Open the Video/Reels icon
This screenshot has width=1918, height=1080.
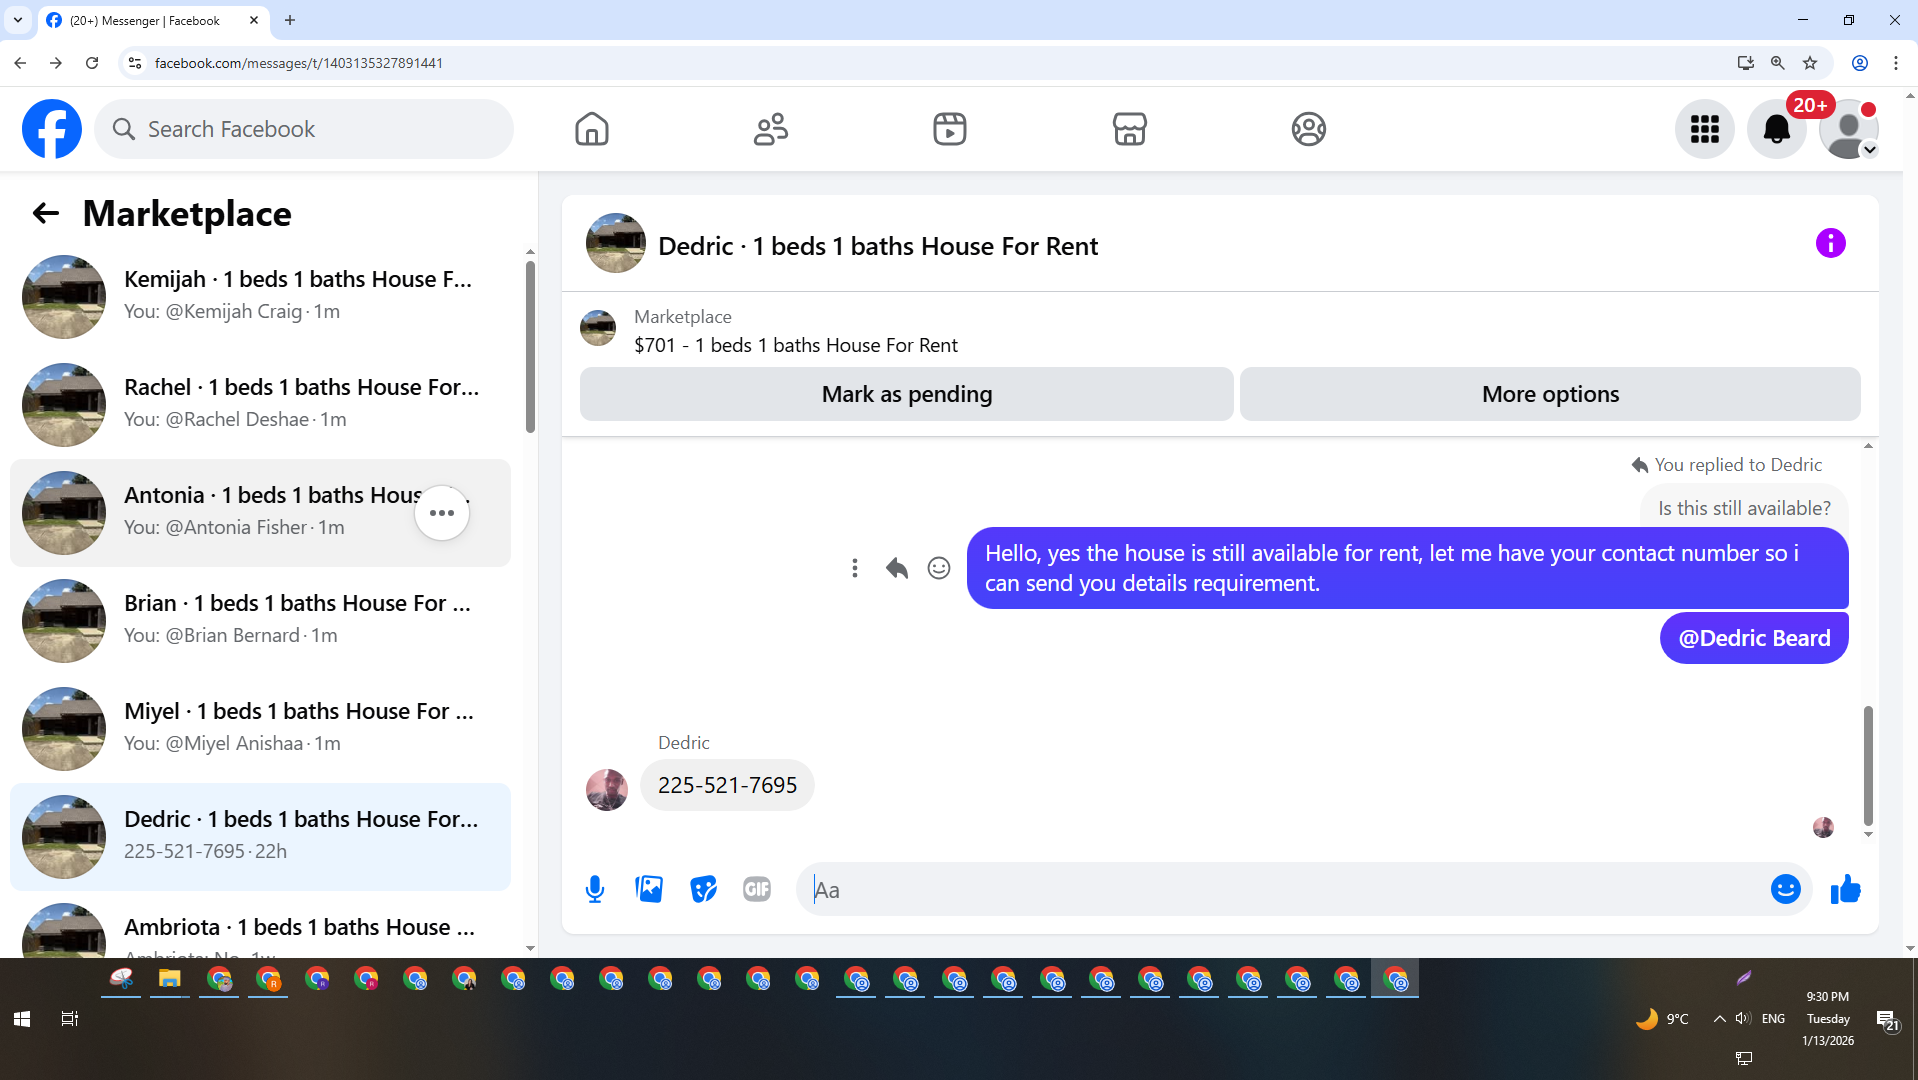[x=950, y=129]
